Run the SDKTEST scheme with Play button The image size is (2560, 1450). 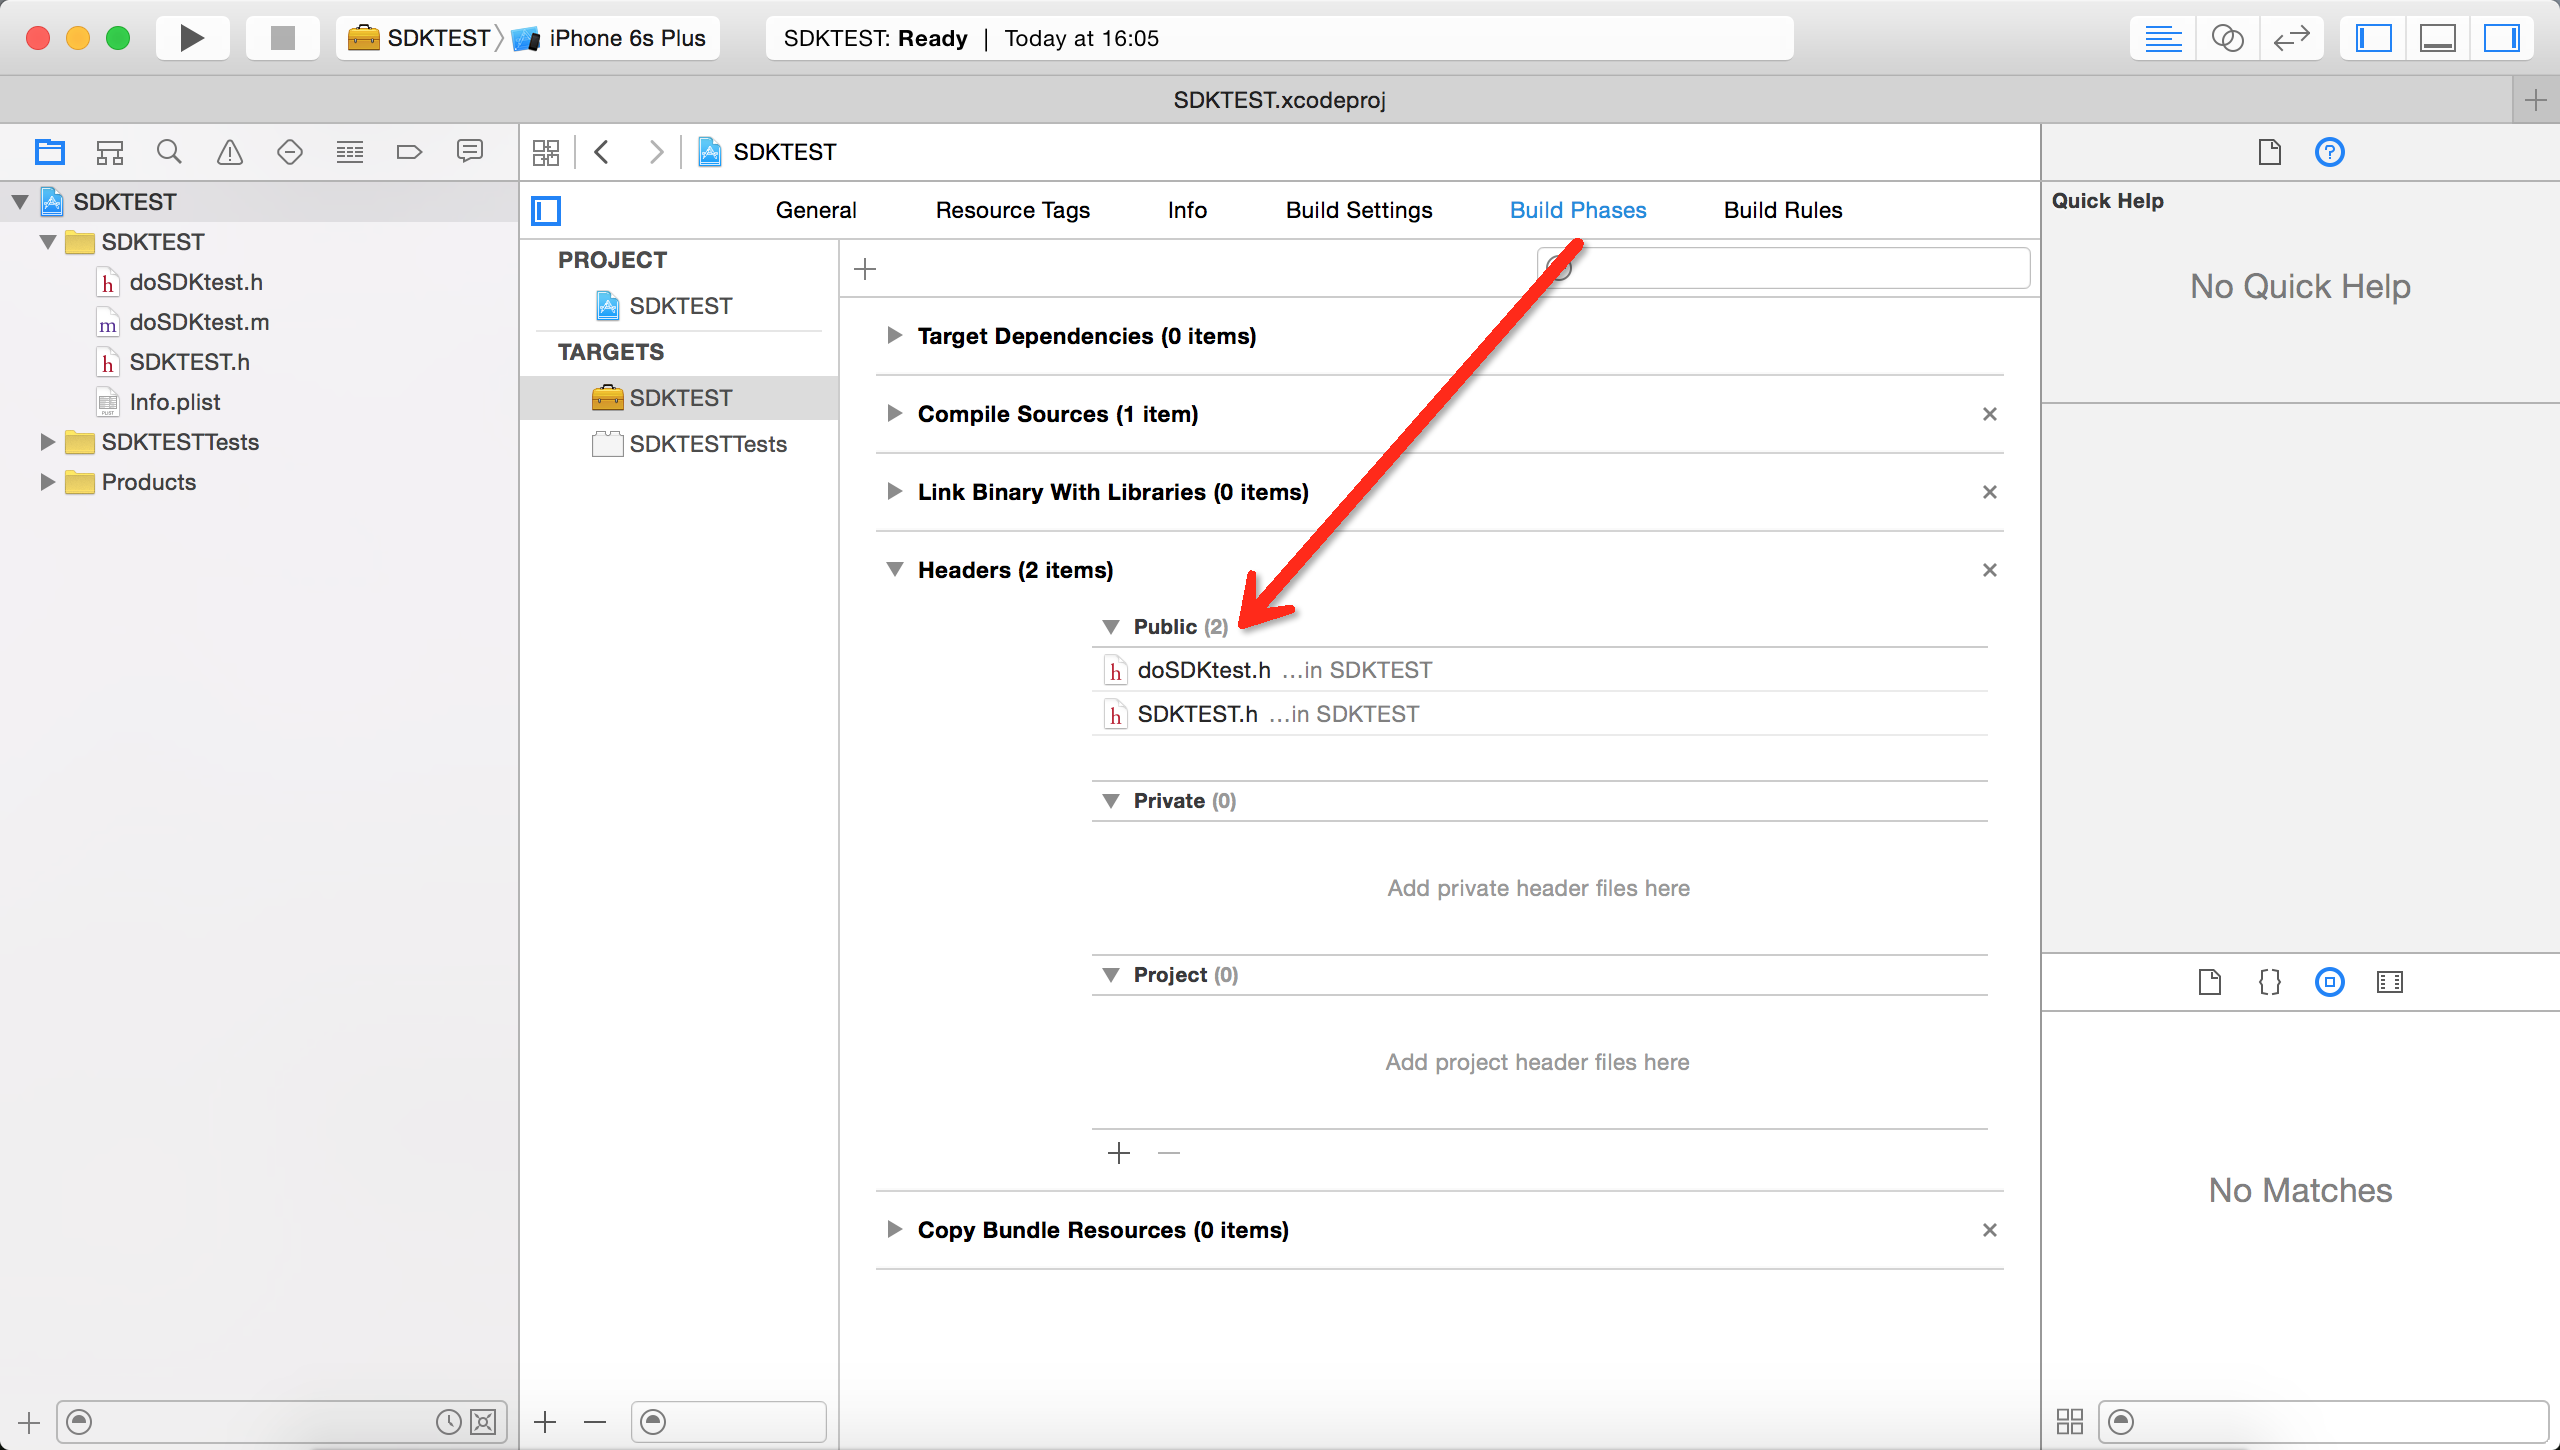tap(192, 38)
